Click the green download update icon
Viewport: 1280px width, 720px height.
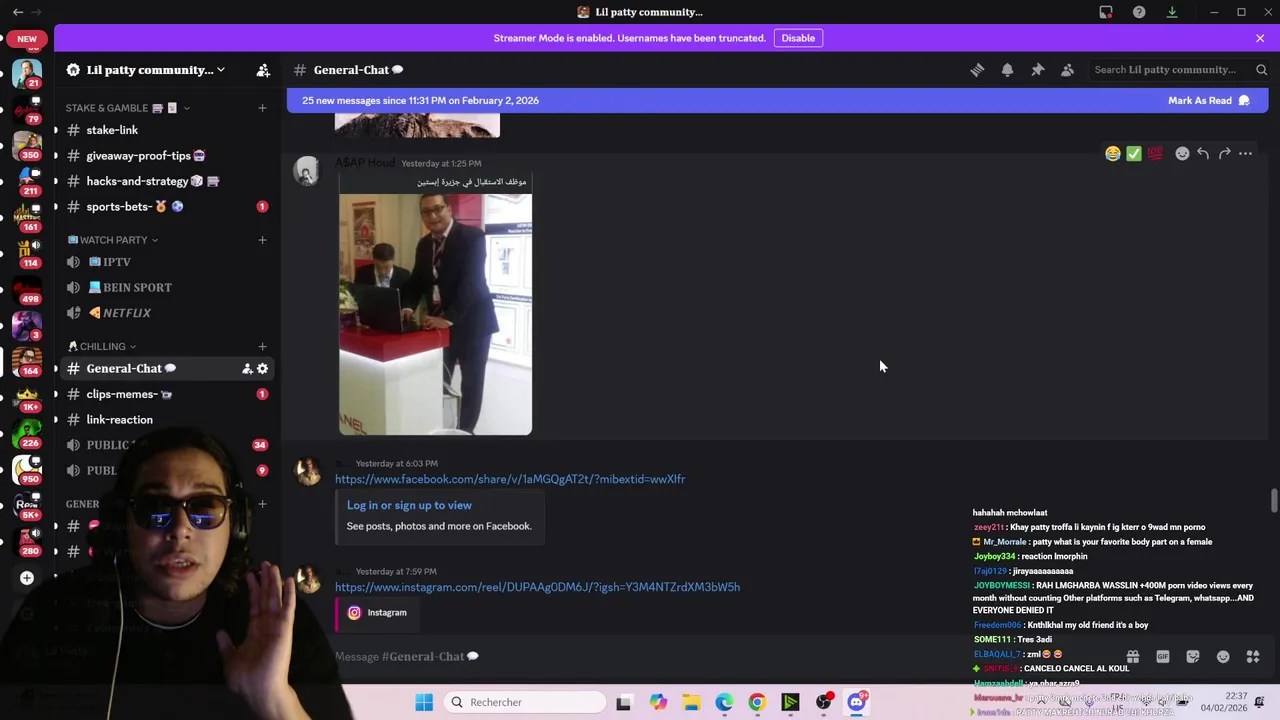click(x=1172, y=12)
